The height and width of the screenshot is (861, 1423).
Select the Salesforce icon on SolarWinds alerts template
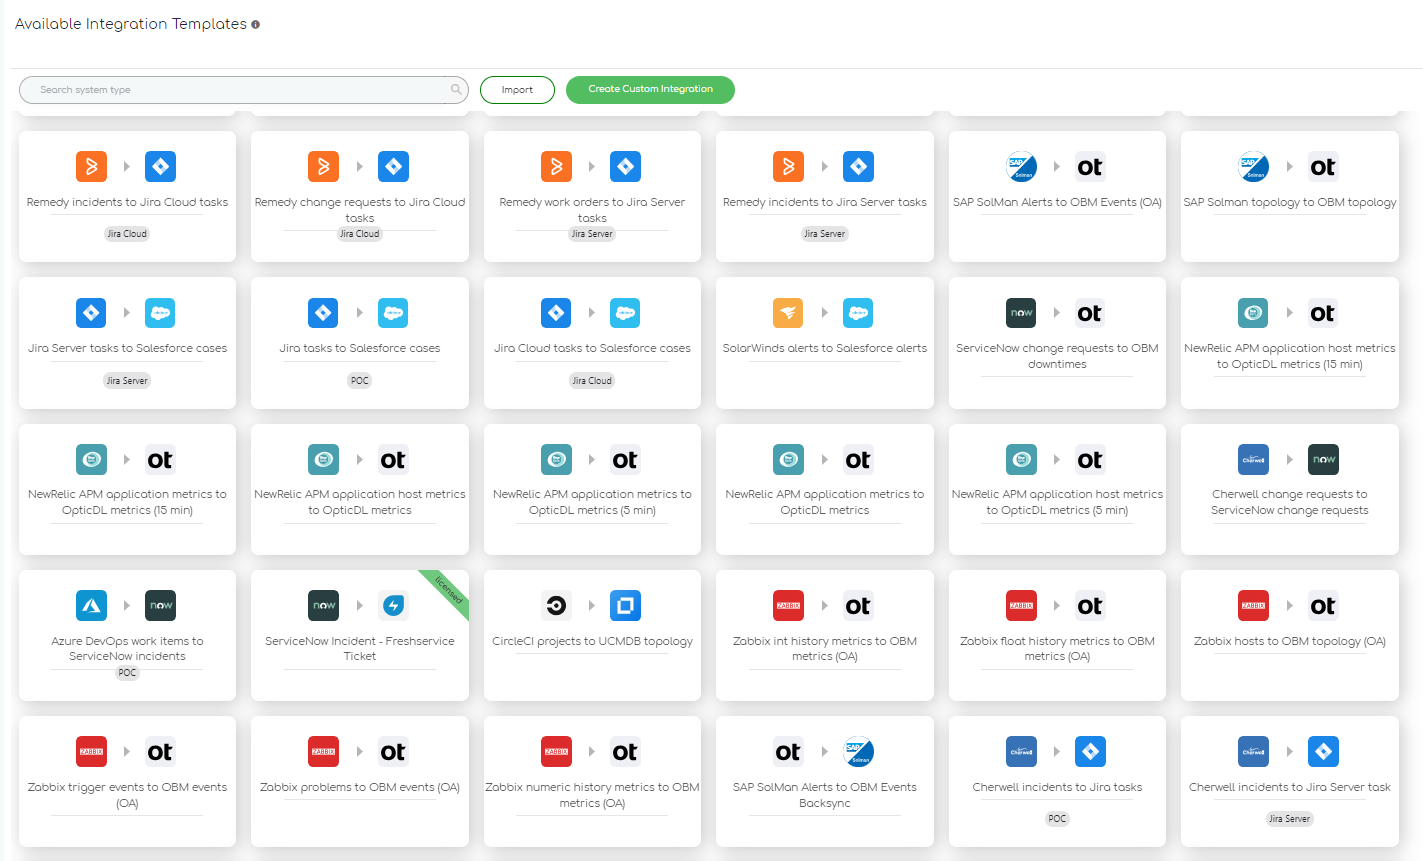coord(858,313)
